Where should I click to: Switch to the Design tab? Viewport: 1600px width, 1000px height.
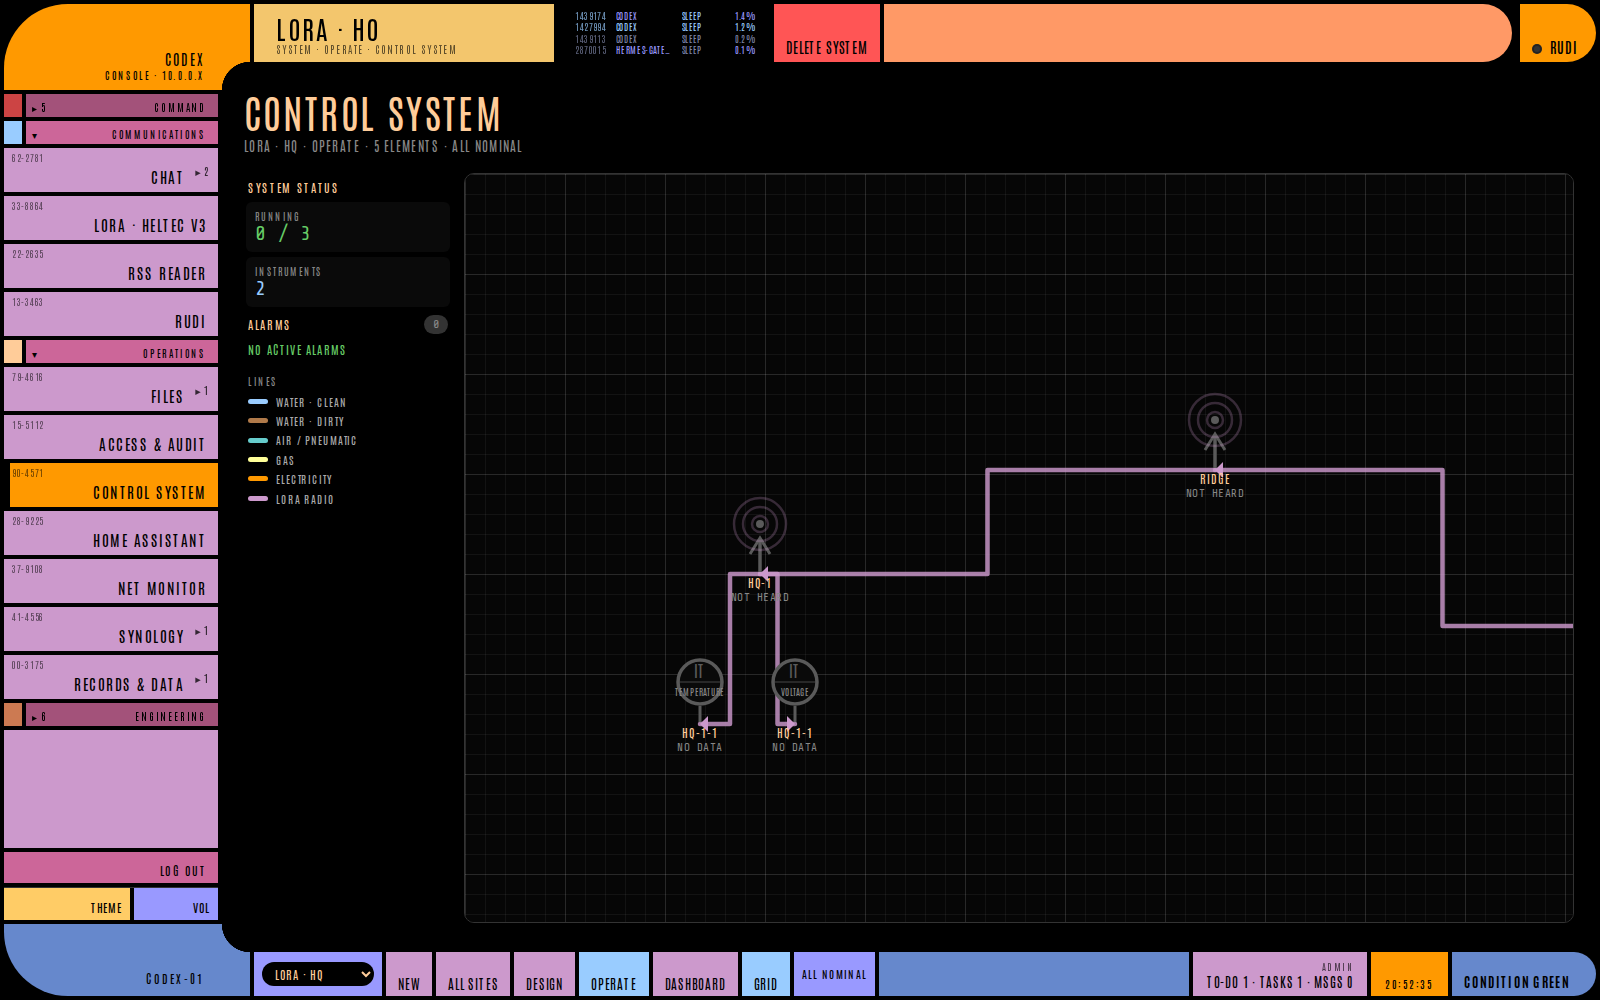pyautogui.click(x=545, y=974)
